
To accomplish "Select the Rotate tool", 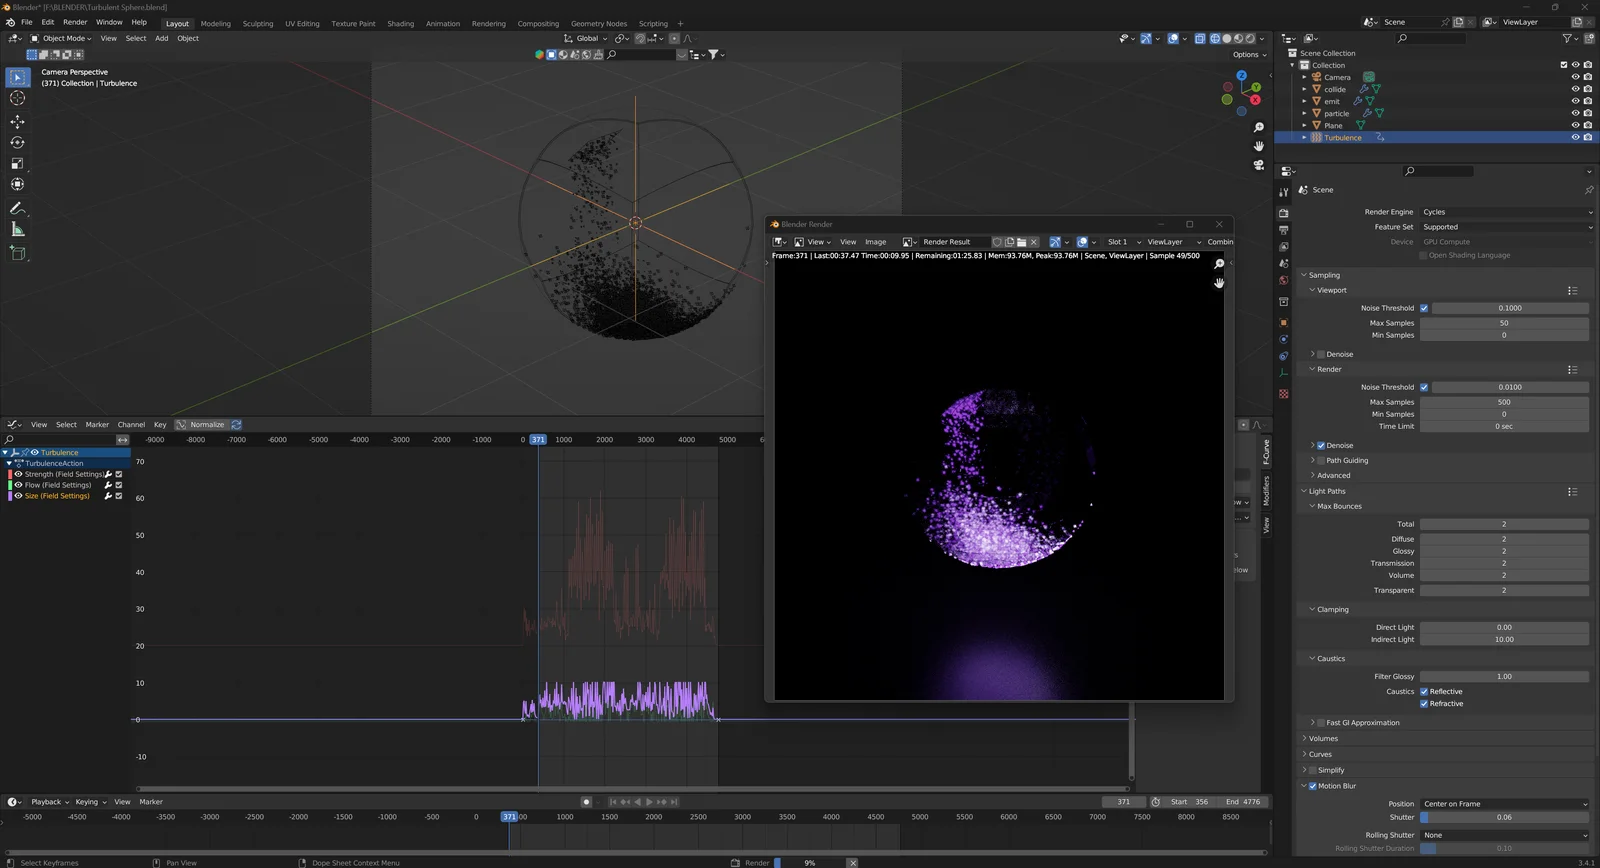I will (17, 143).
